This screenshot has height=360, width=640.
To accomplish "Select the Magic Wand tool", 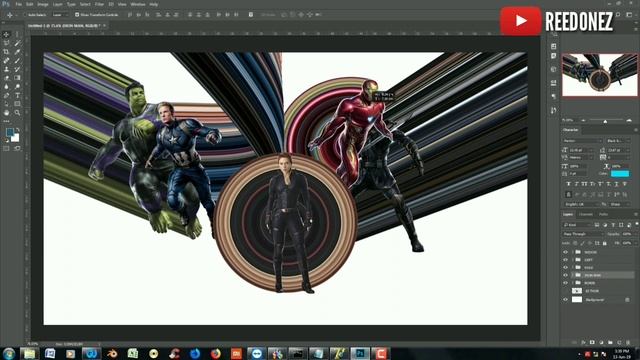I will [17, 43].
